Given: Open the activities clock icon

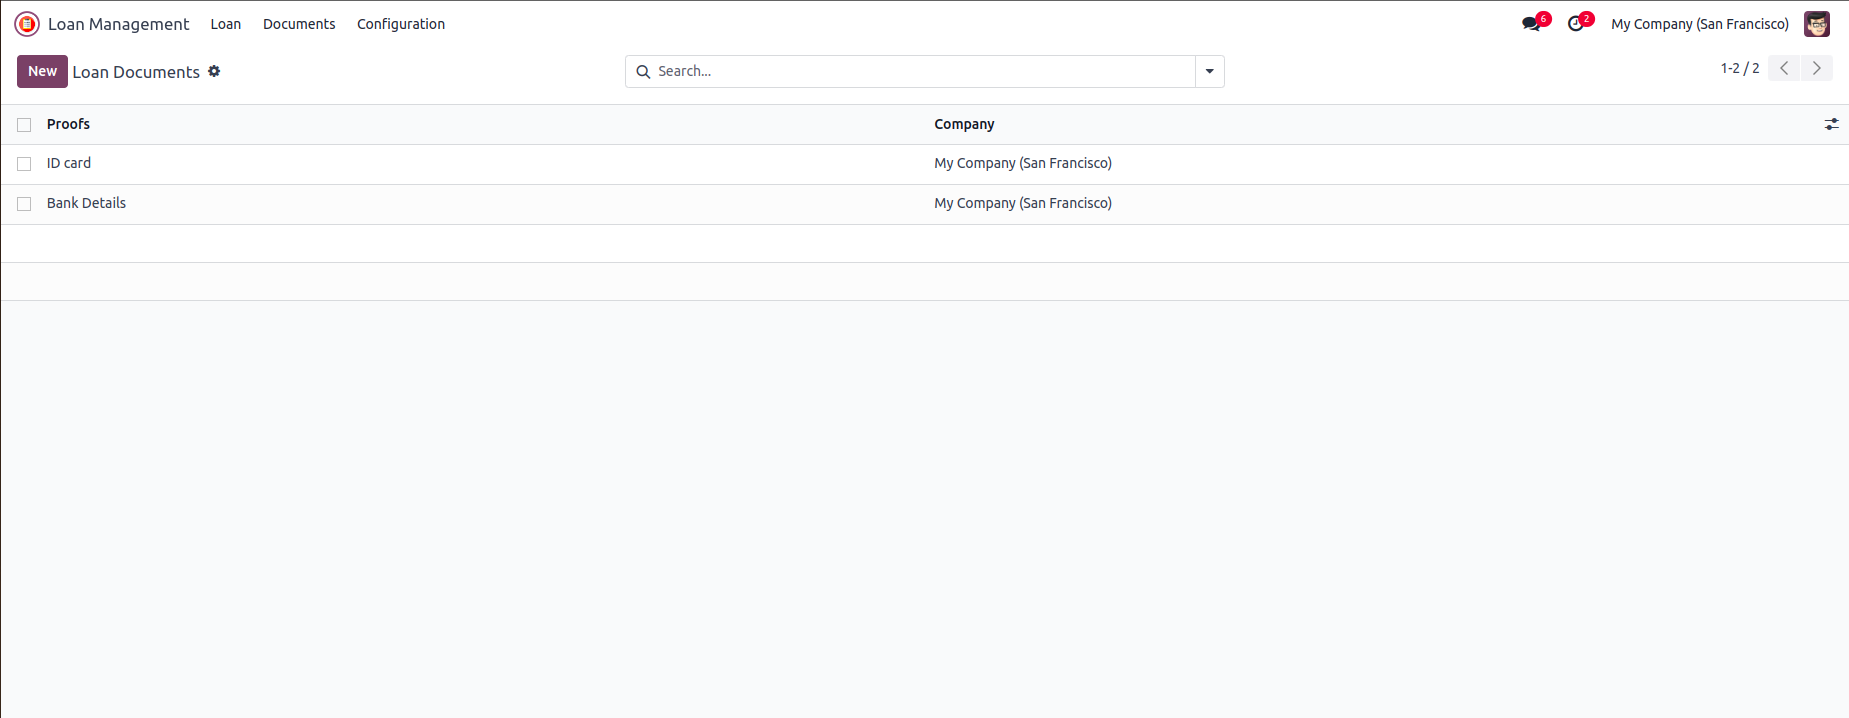Looking at the screenshot, I should coord(1576,24).
